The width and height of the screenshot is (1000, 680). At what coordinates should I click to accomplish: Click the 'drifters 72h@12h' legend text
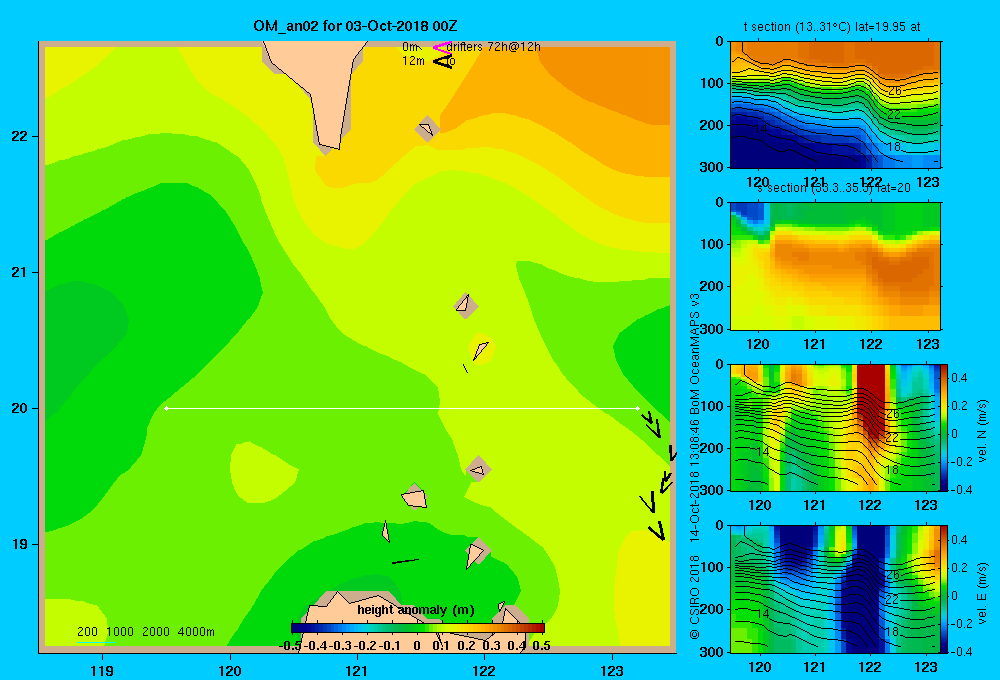pos(493,47)
